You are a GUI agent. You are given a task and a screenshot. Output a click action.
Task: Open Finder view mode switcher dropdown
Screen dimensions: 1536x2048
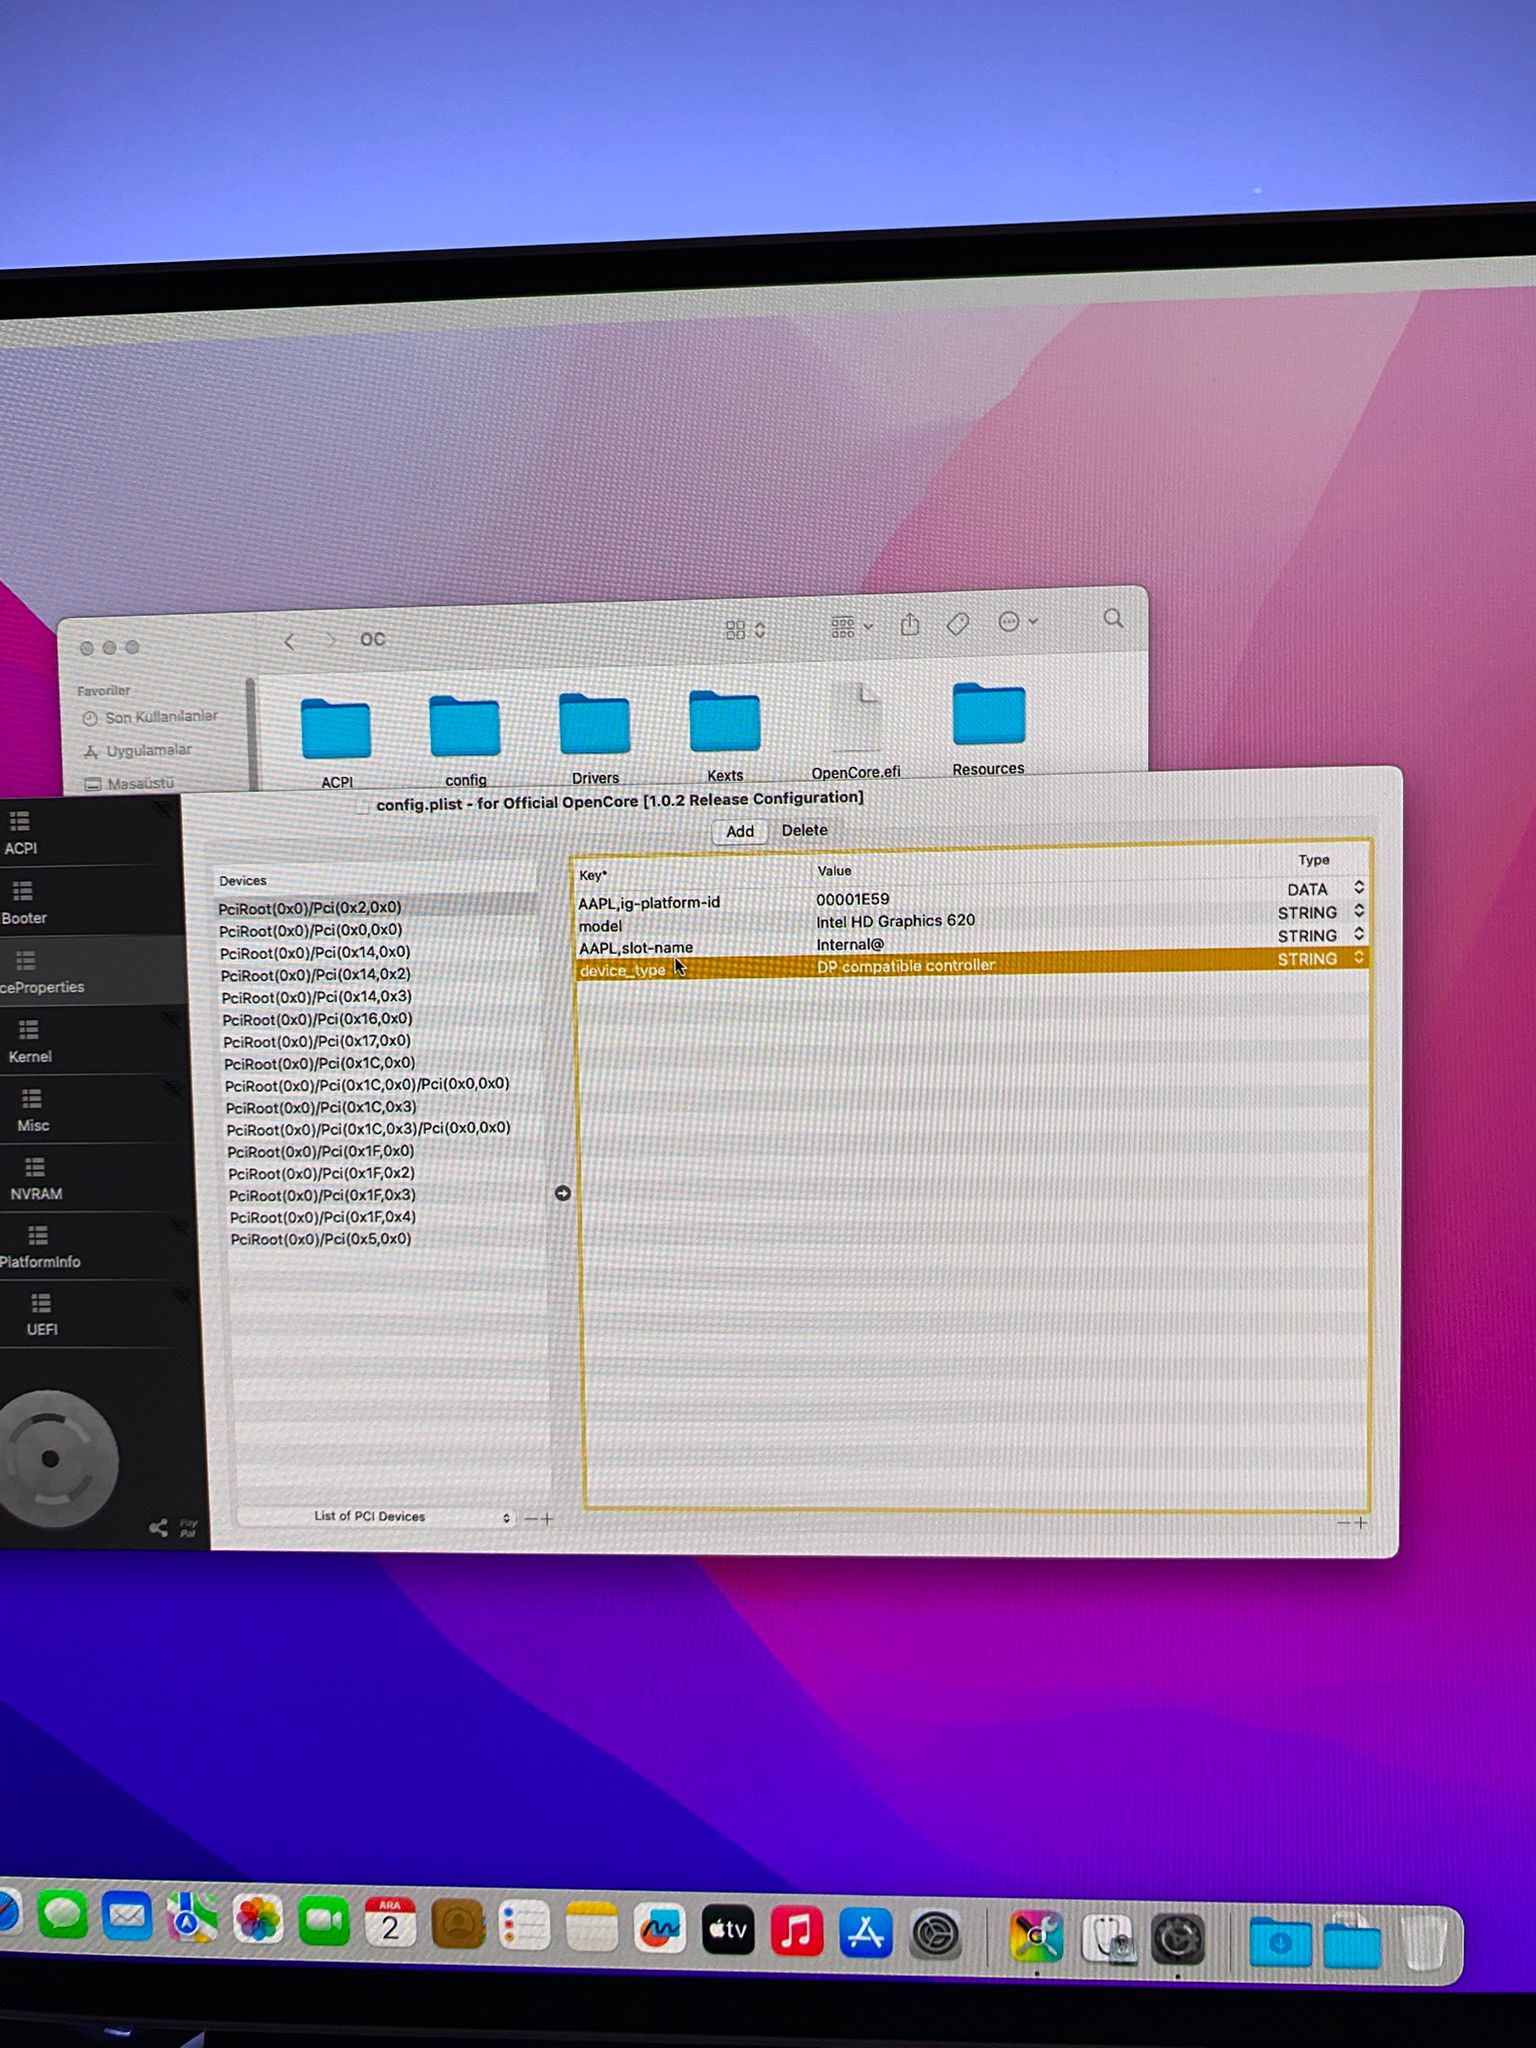click(745, 630)
